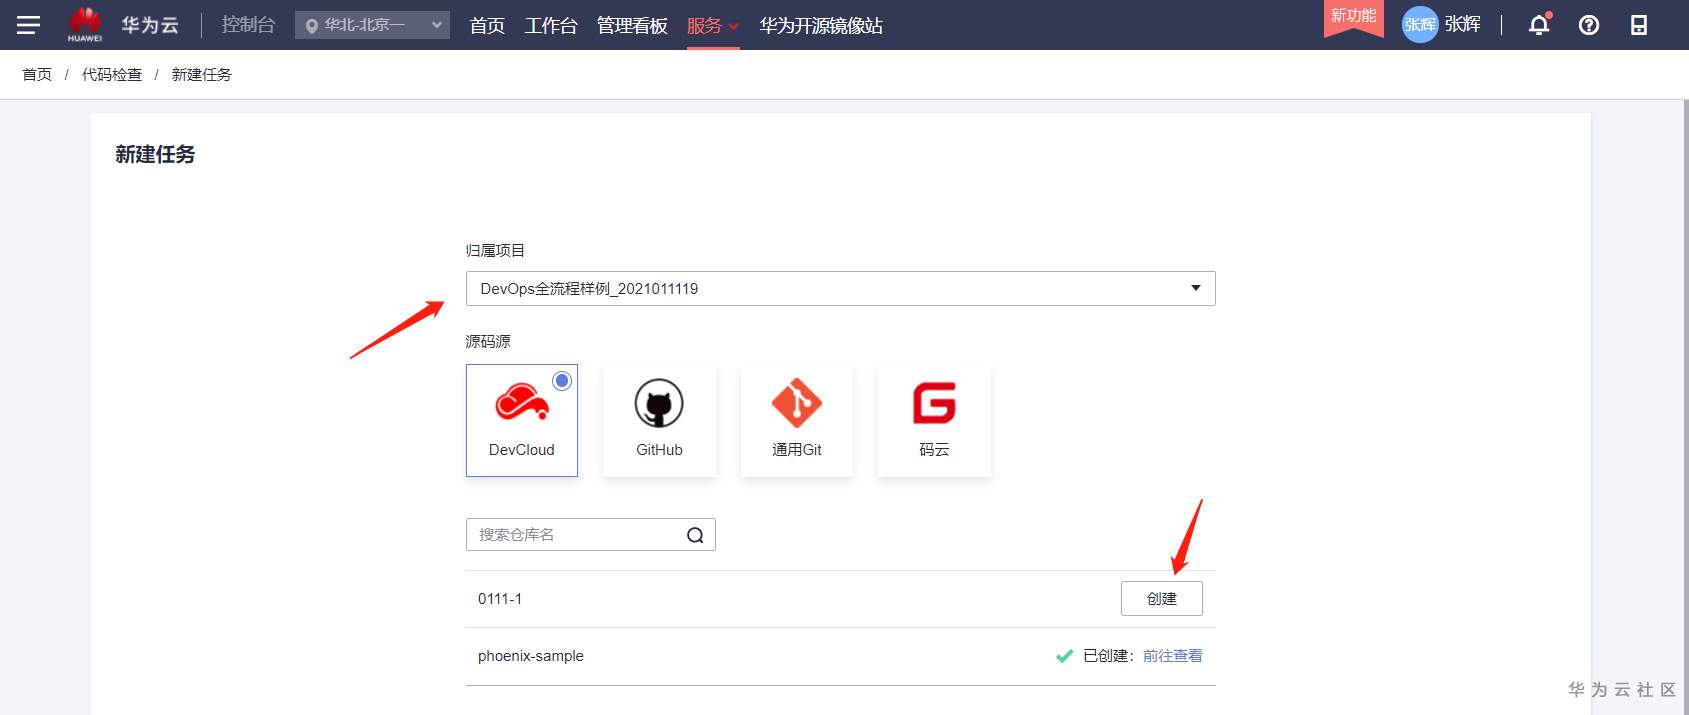Click 前往查看 for phoenix-sample
This screenshot has height=715, width=1689.
tap(1173, 656)
